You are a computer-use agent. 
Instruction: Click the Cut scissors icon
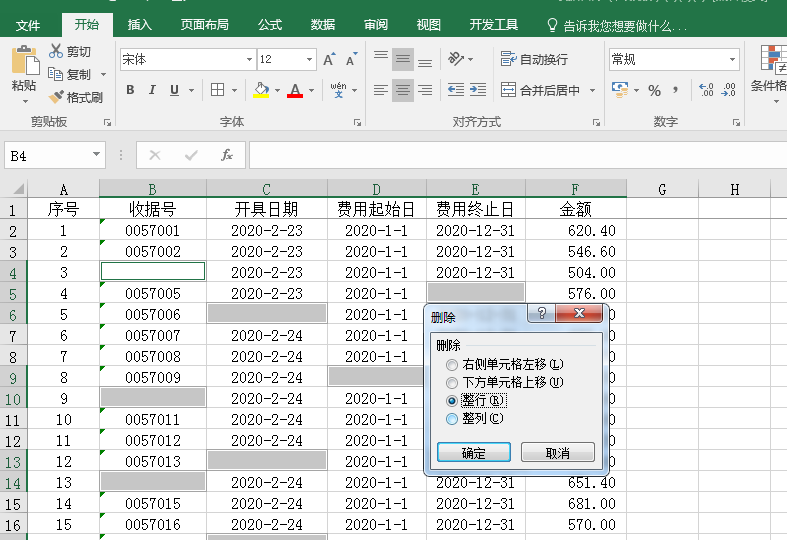[x=56, y=51]
